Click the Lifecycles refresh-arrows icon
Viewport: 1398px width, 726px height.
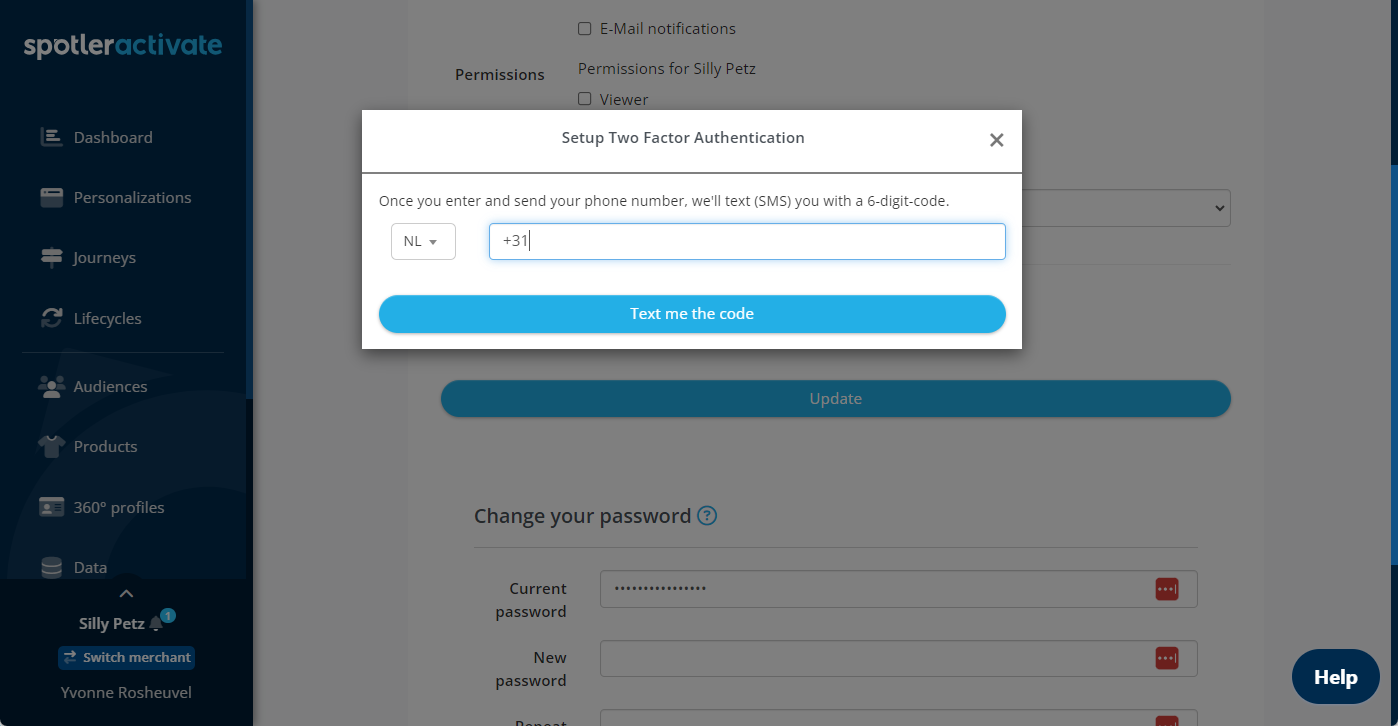click(x=51, y=318)
